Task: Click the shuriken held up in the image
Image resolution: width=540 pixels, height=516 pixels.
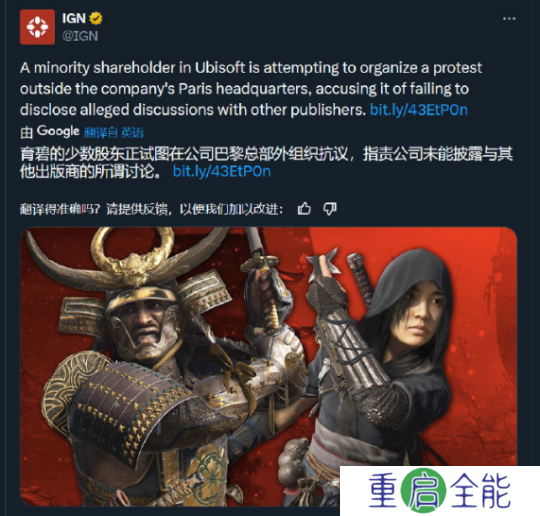Action: 323,266
